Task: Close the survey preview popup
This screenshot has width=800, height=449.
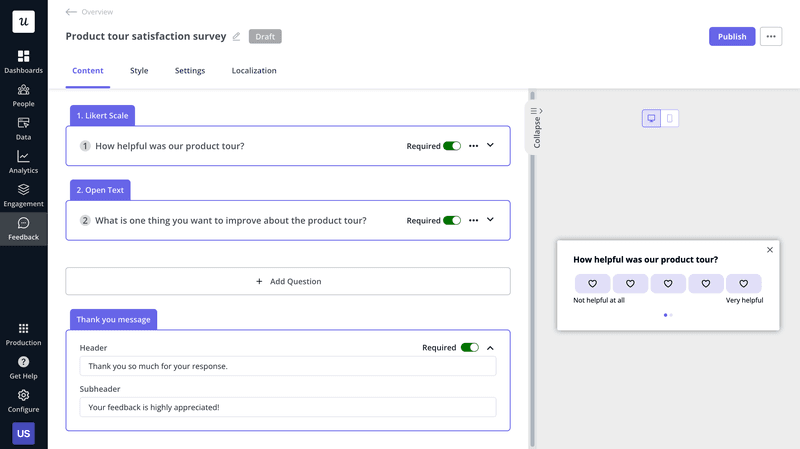Action: coord(769,250)
